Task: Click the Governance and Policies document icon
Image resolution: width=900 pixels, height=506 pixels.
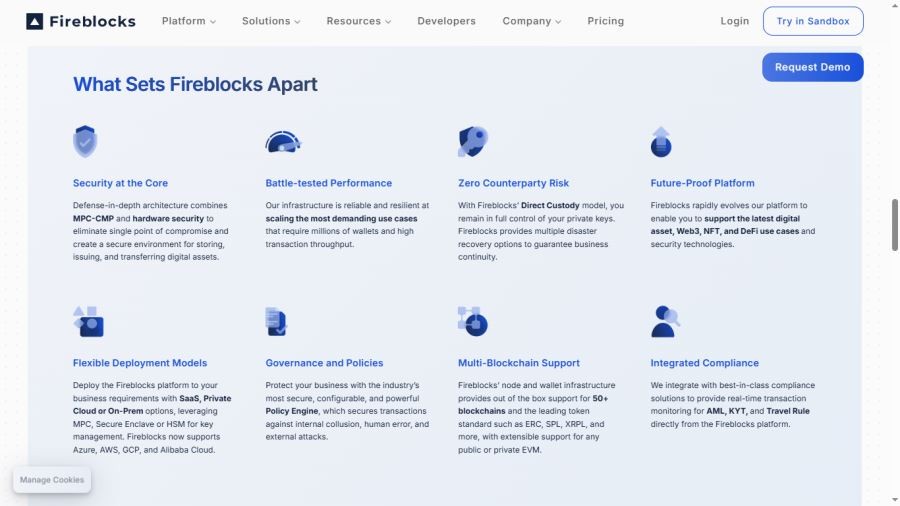Action: pyautogui.click(x=276, y=321)
